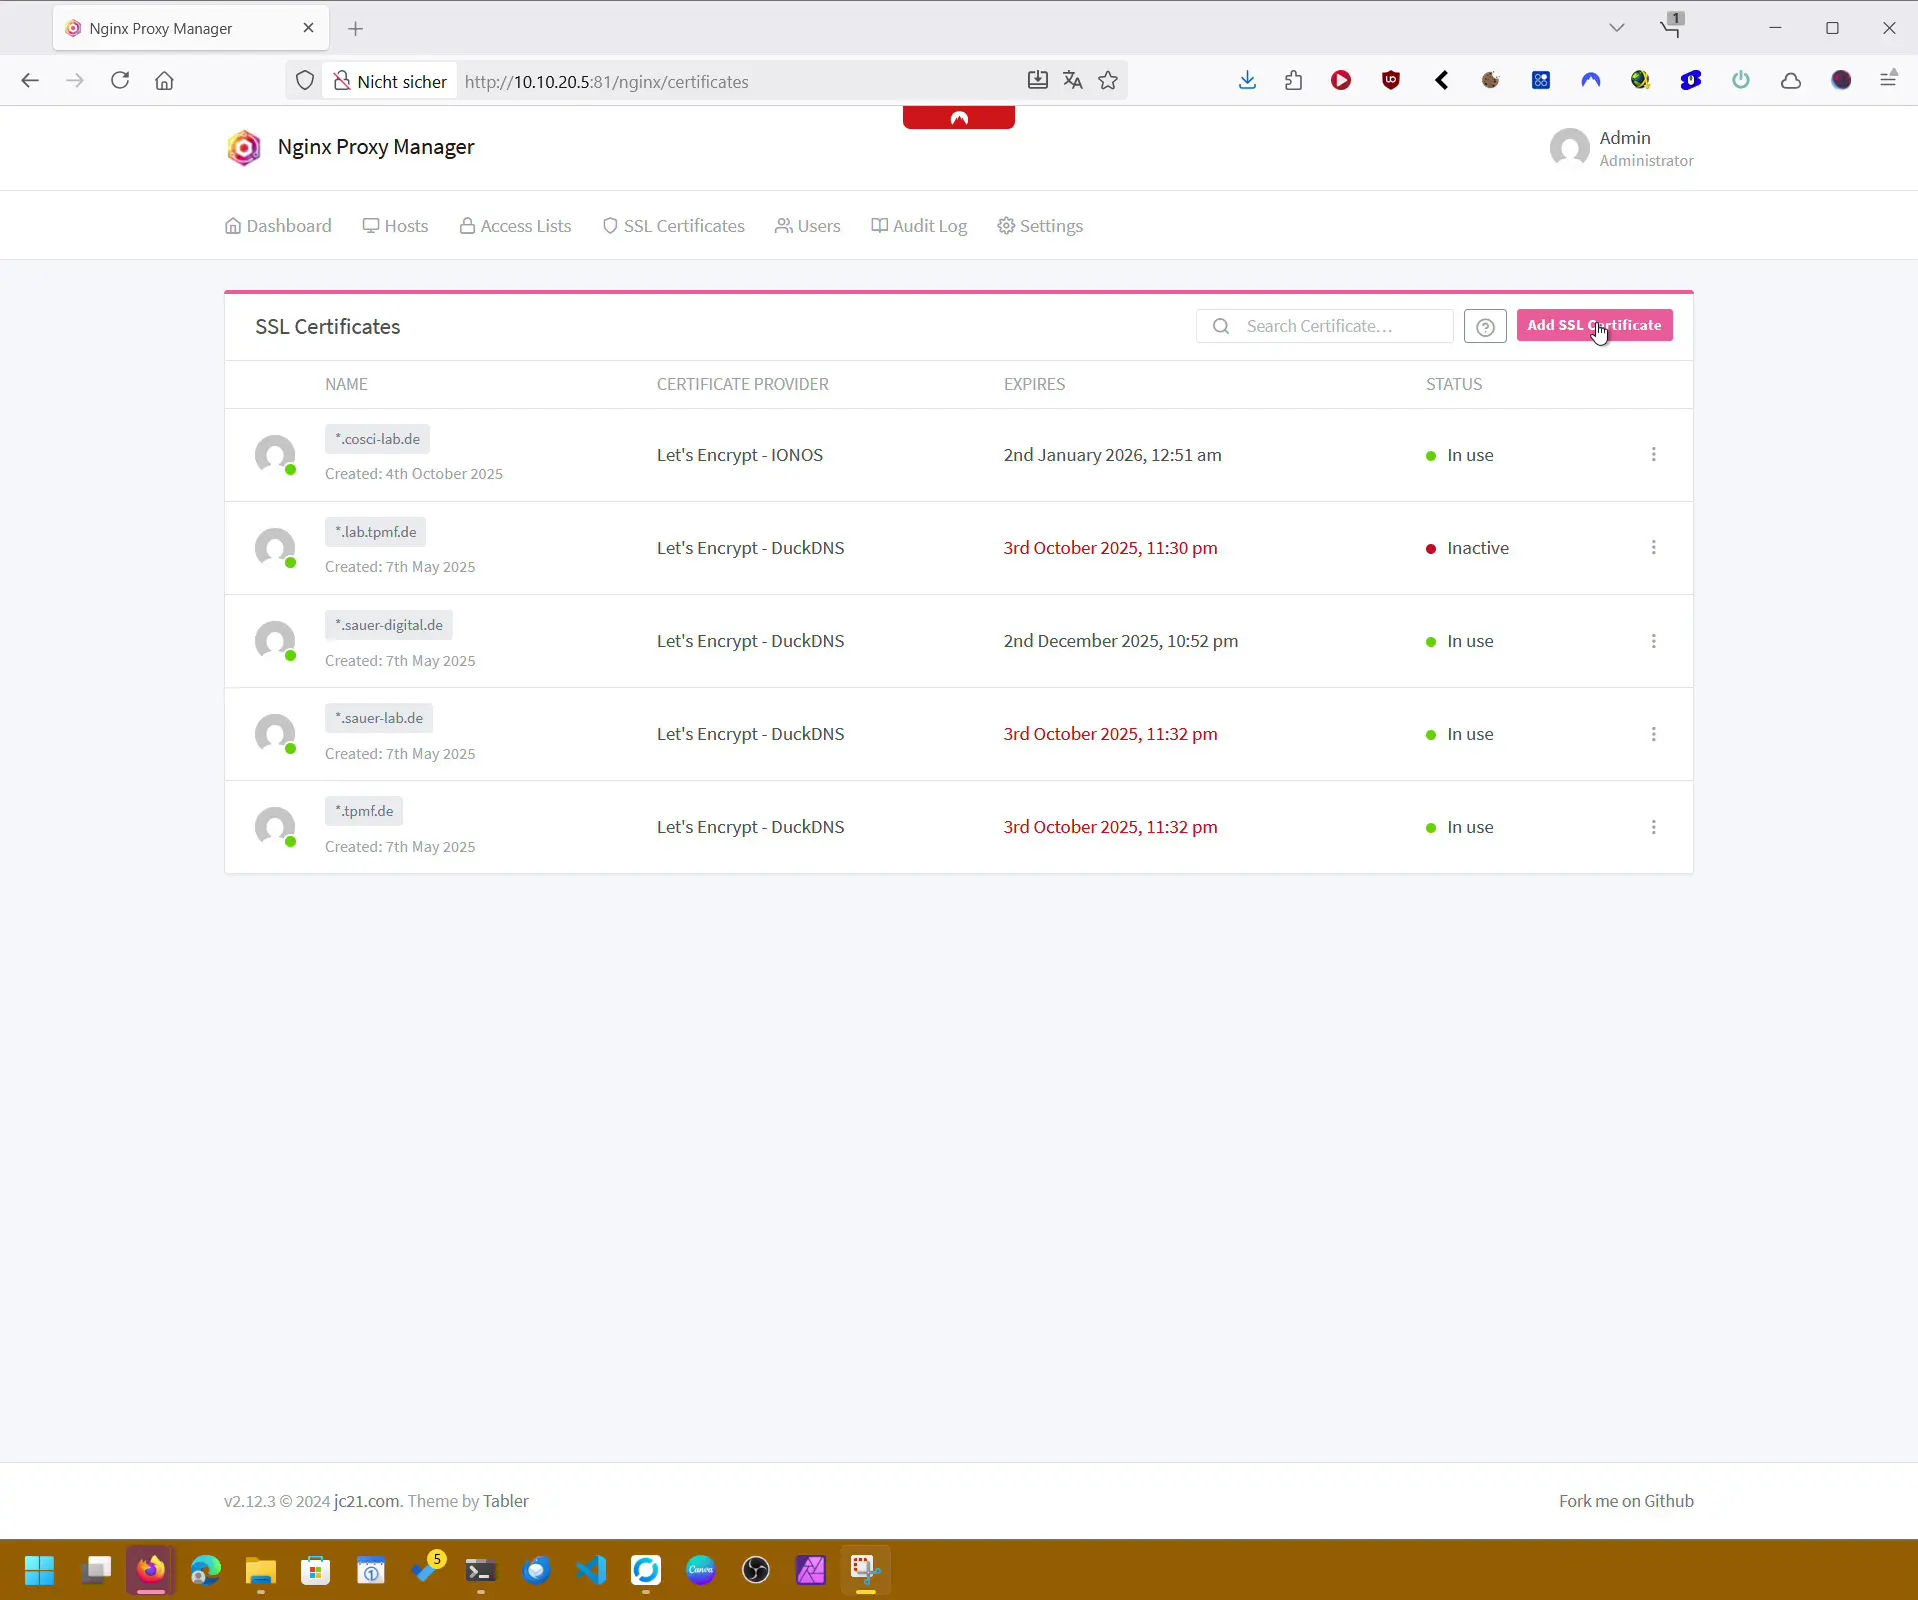The image size is (1918, 1600).
Task: Click the red collapsed bar at page top
Action: coord(958,118)
